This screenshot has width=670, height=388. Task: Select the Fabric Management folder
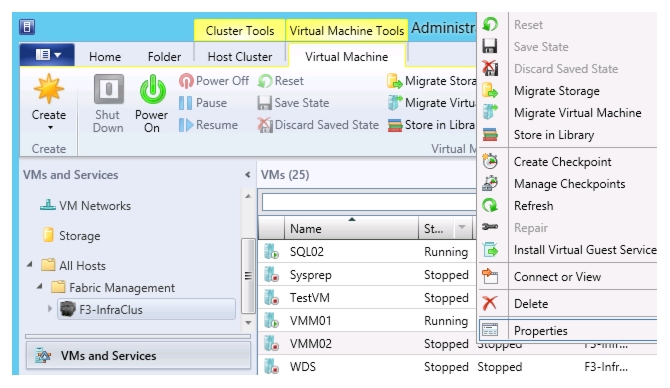(x=113, y=288)
